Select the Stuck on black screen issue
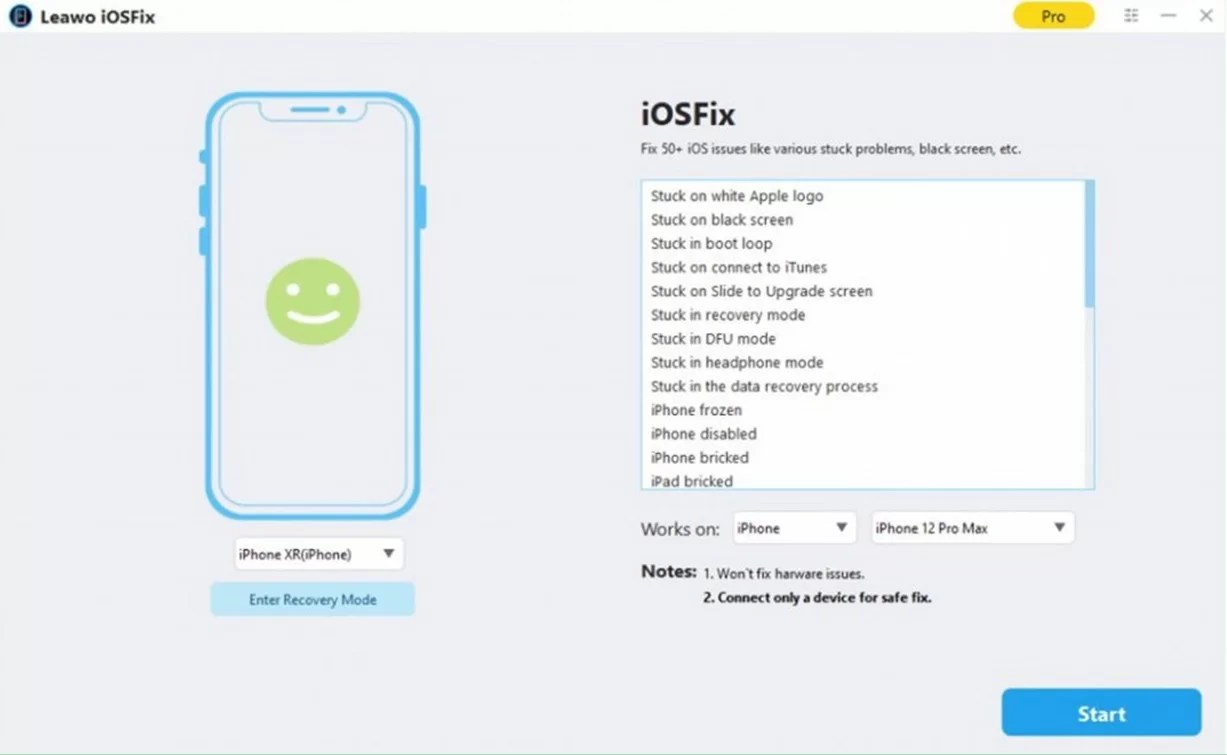This screenshot has width=1227, height=755. (722, 219)
